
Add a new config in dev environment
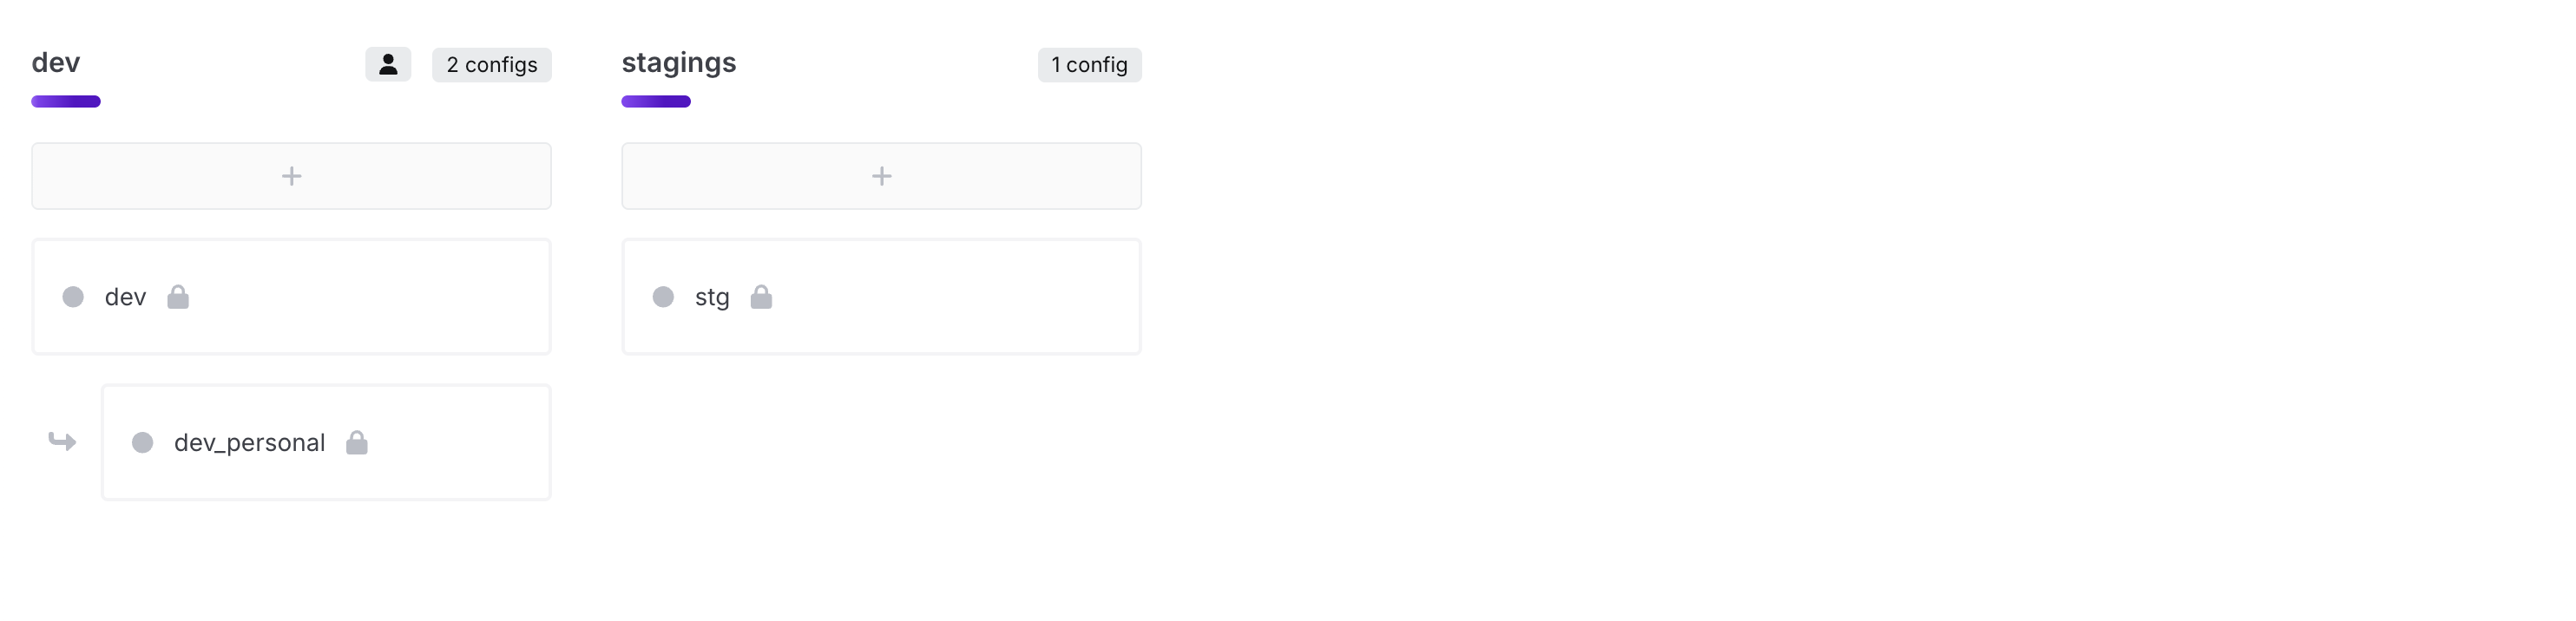[291, 176]
